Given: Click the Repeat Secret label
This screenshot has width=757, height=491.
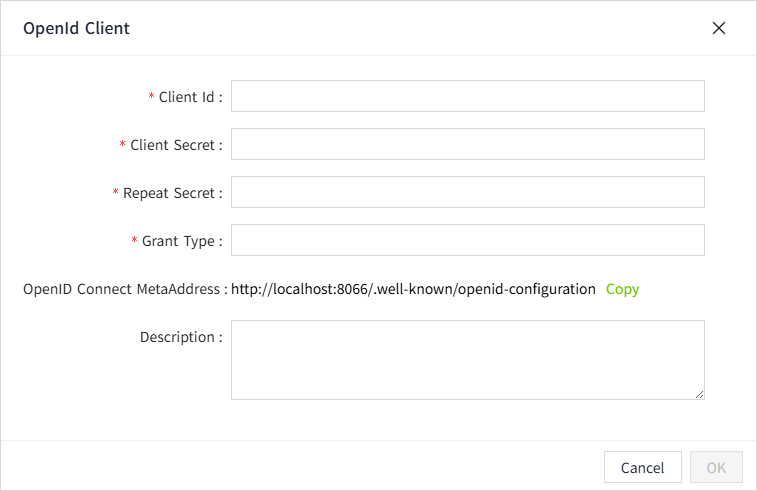Looking at the screenshot, I should (x=171, y=193).
